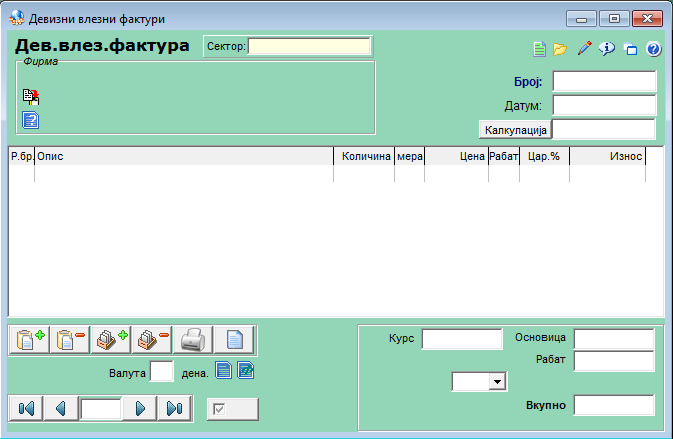Toggle the checkmark button next to navigation
This screenshot has height=439, width=673.
pyautogui.click(x=233, y=409)
